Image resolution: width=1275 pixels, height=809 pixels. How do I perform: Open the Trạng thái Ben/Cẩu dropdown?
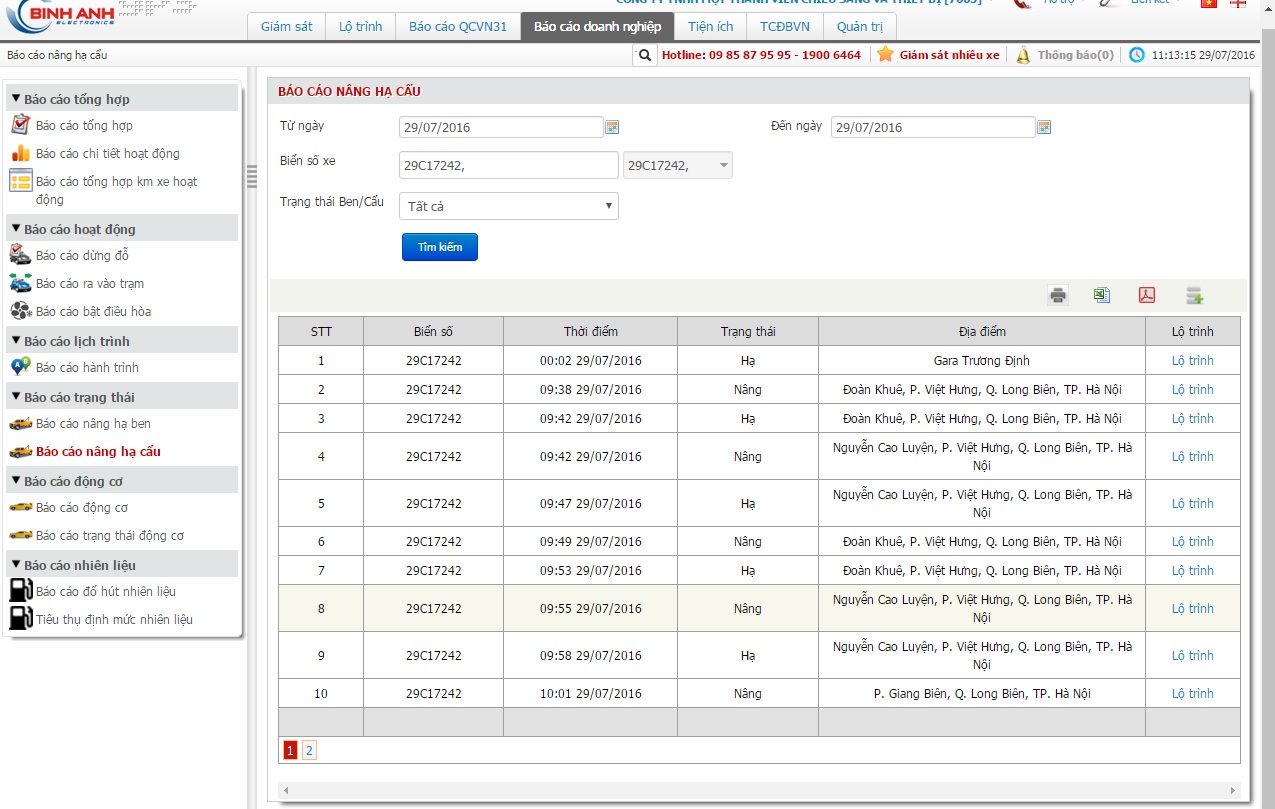pyautogui.click(x=509, y=206)
